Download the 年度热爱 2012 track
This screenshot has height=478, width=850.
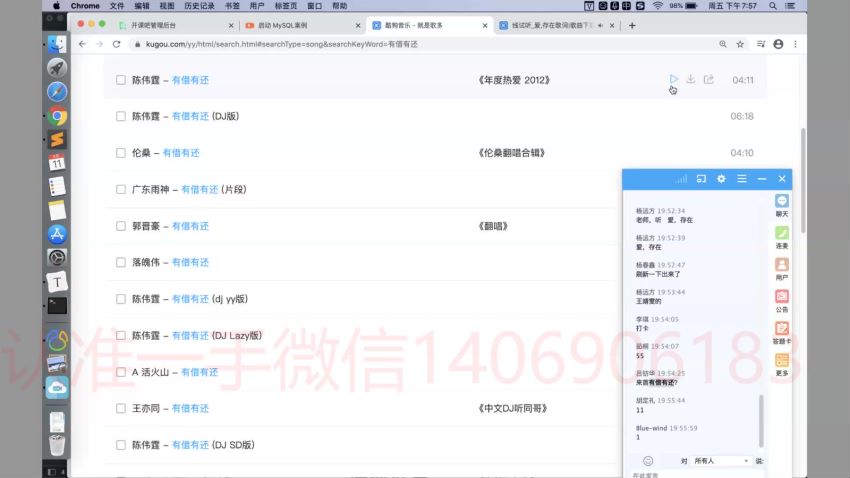click(x=691, y=79)
